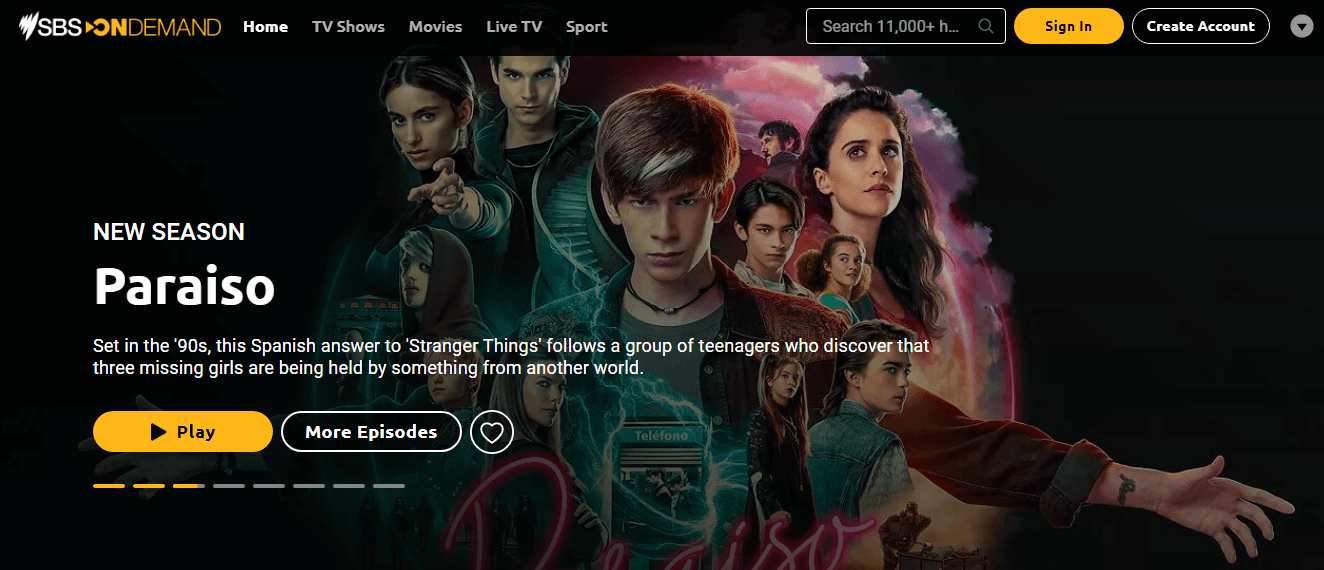Go to the Home tab
1324x570 pixels.
pos(265,27)
